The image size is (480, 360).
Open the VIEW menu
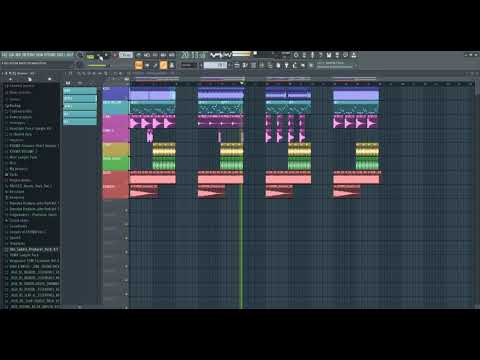click(x=40, y=55)
